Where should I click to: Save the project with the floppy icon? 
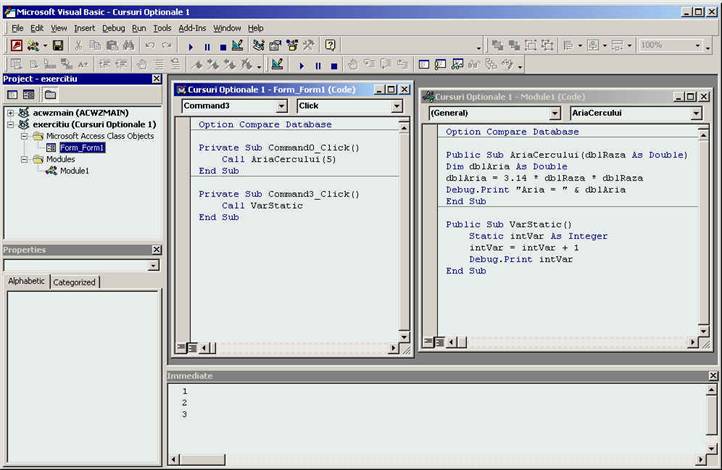(58, 45)
